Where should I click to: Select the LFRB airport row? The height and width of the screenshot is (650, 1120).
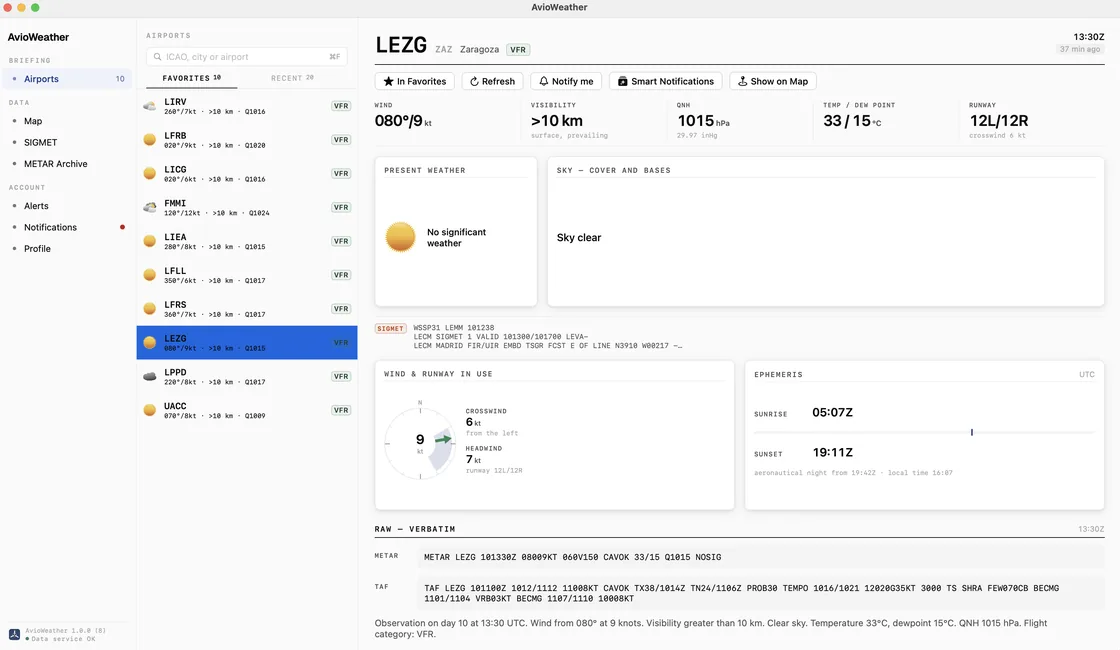(246, 140)
